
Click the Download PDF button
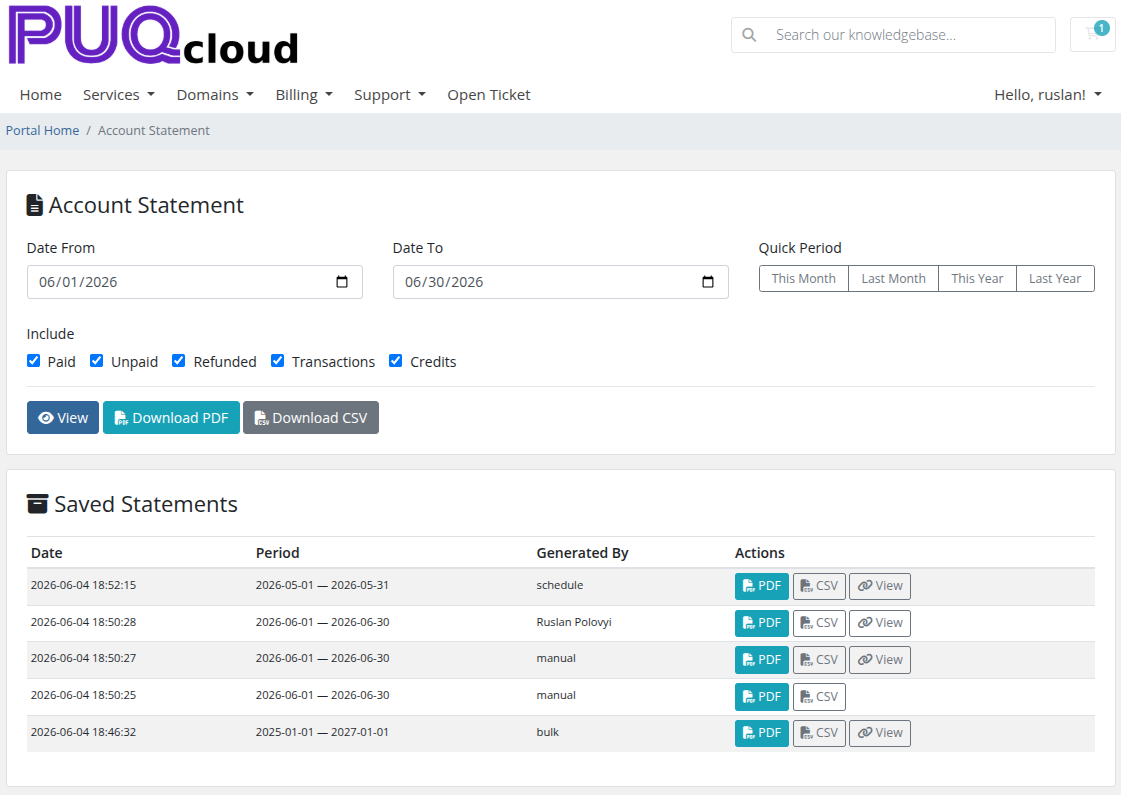tap(172, 418)
